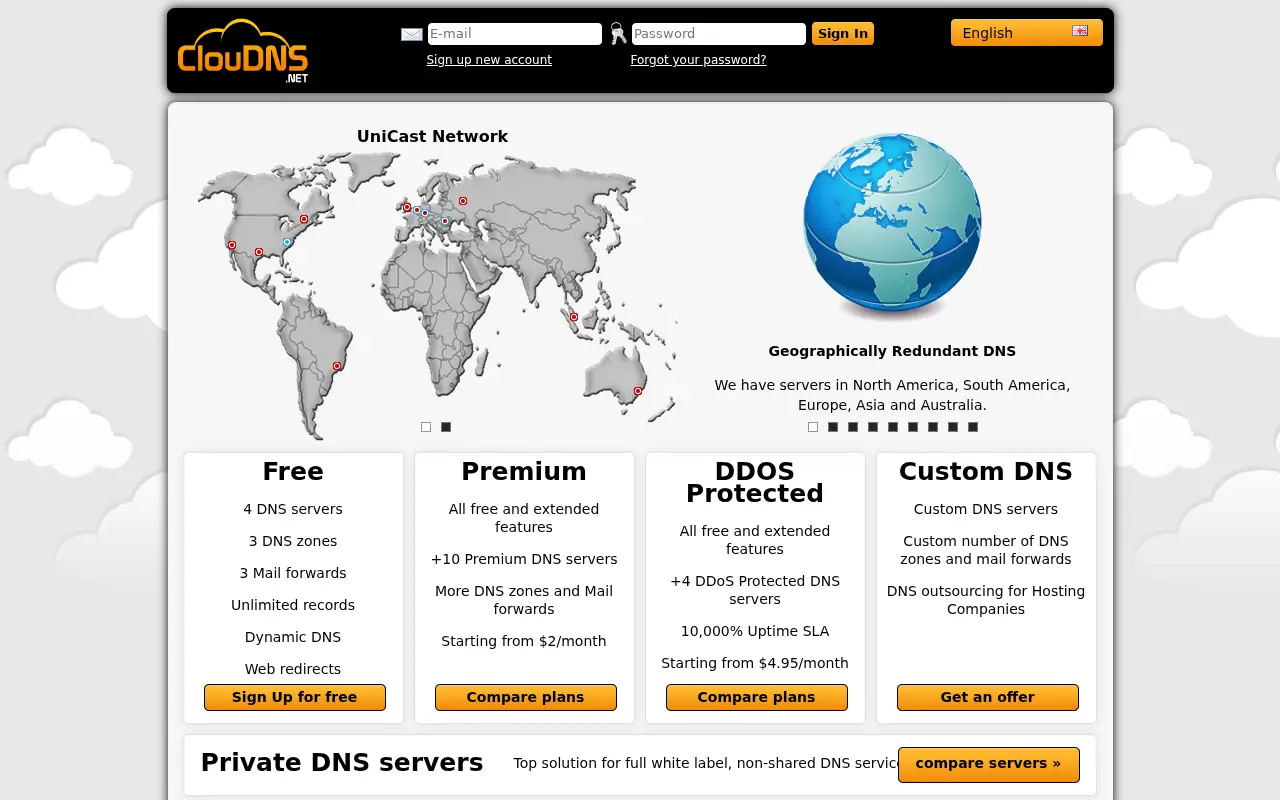The width and height of the screenshot is (1280, 800).
Task: Focus the E-mail input field
Action: [x=515, y=34]
